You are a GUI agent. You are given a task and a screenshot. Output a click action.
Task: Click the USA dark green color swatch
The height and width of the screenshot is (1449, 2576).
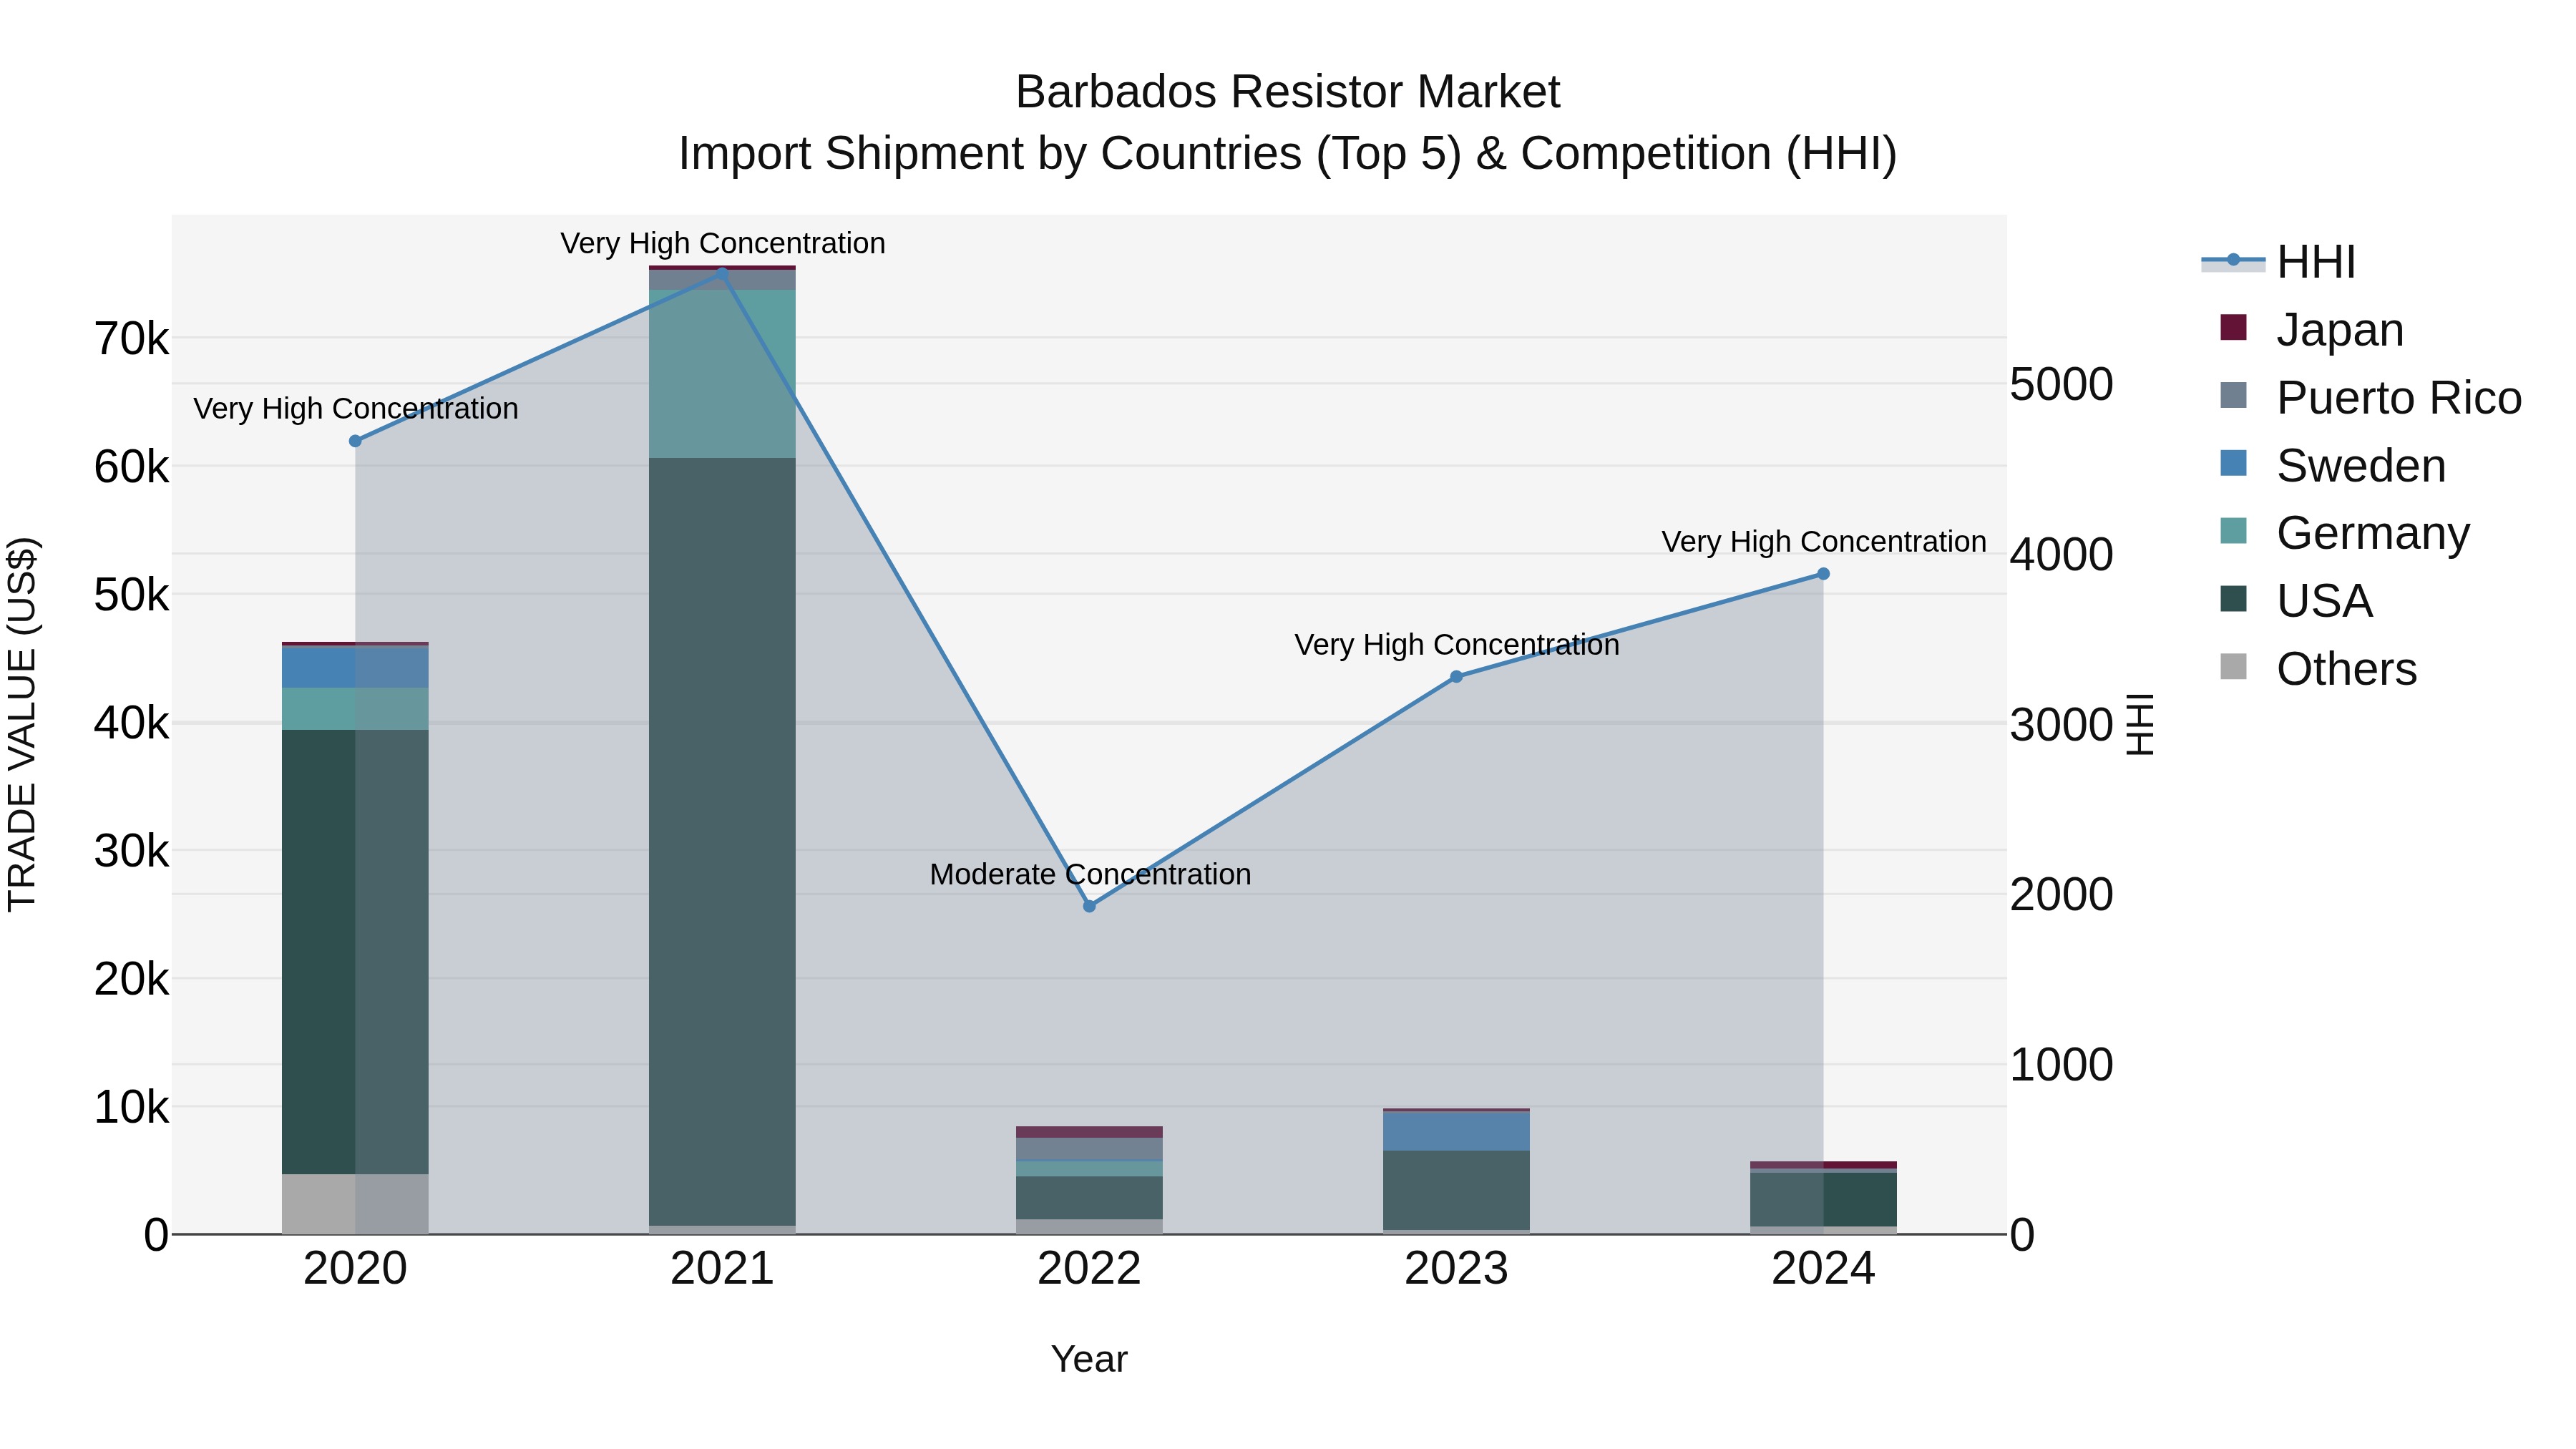click(2233, 599)
